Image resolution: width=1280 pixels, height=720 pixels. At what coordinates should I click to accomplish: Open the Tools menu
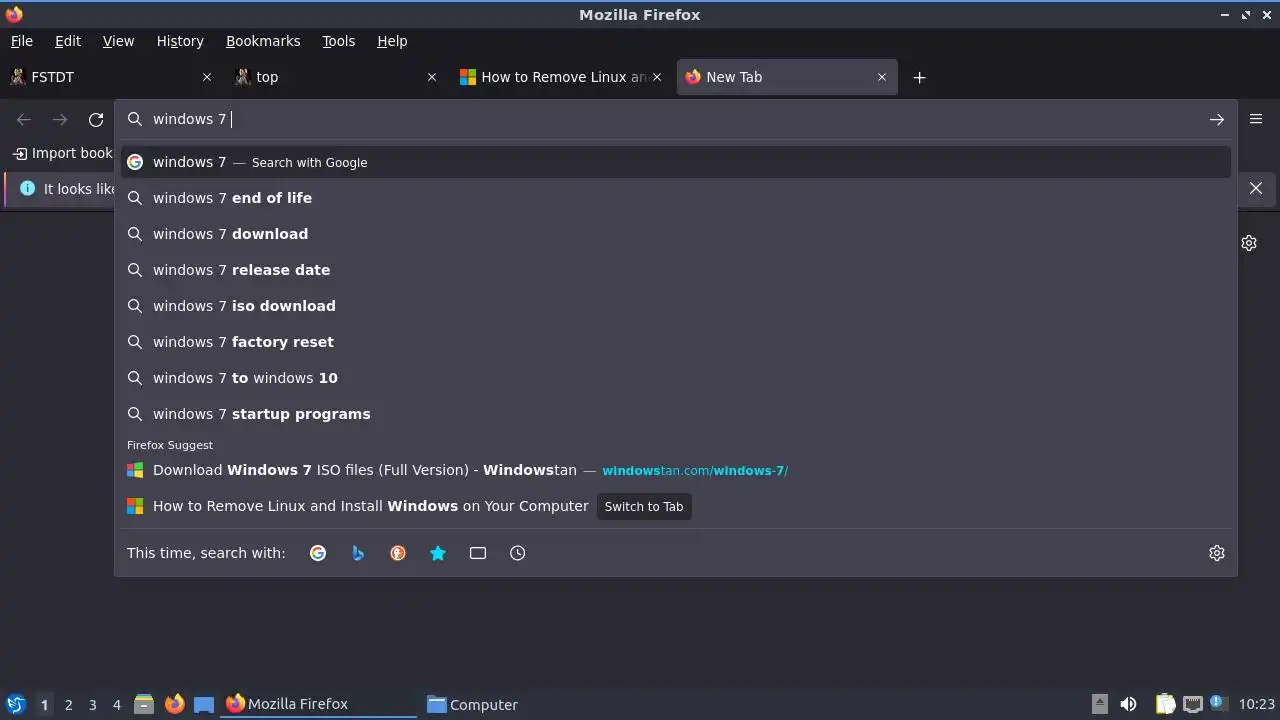point(339,41)
